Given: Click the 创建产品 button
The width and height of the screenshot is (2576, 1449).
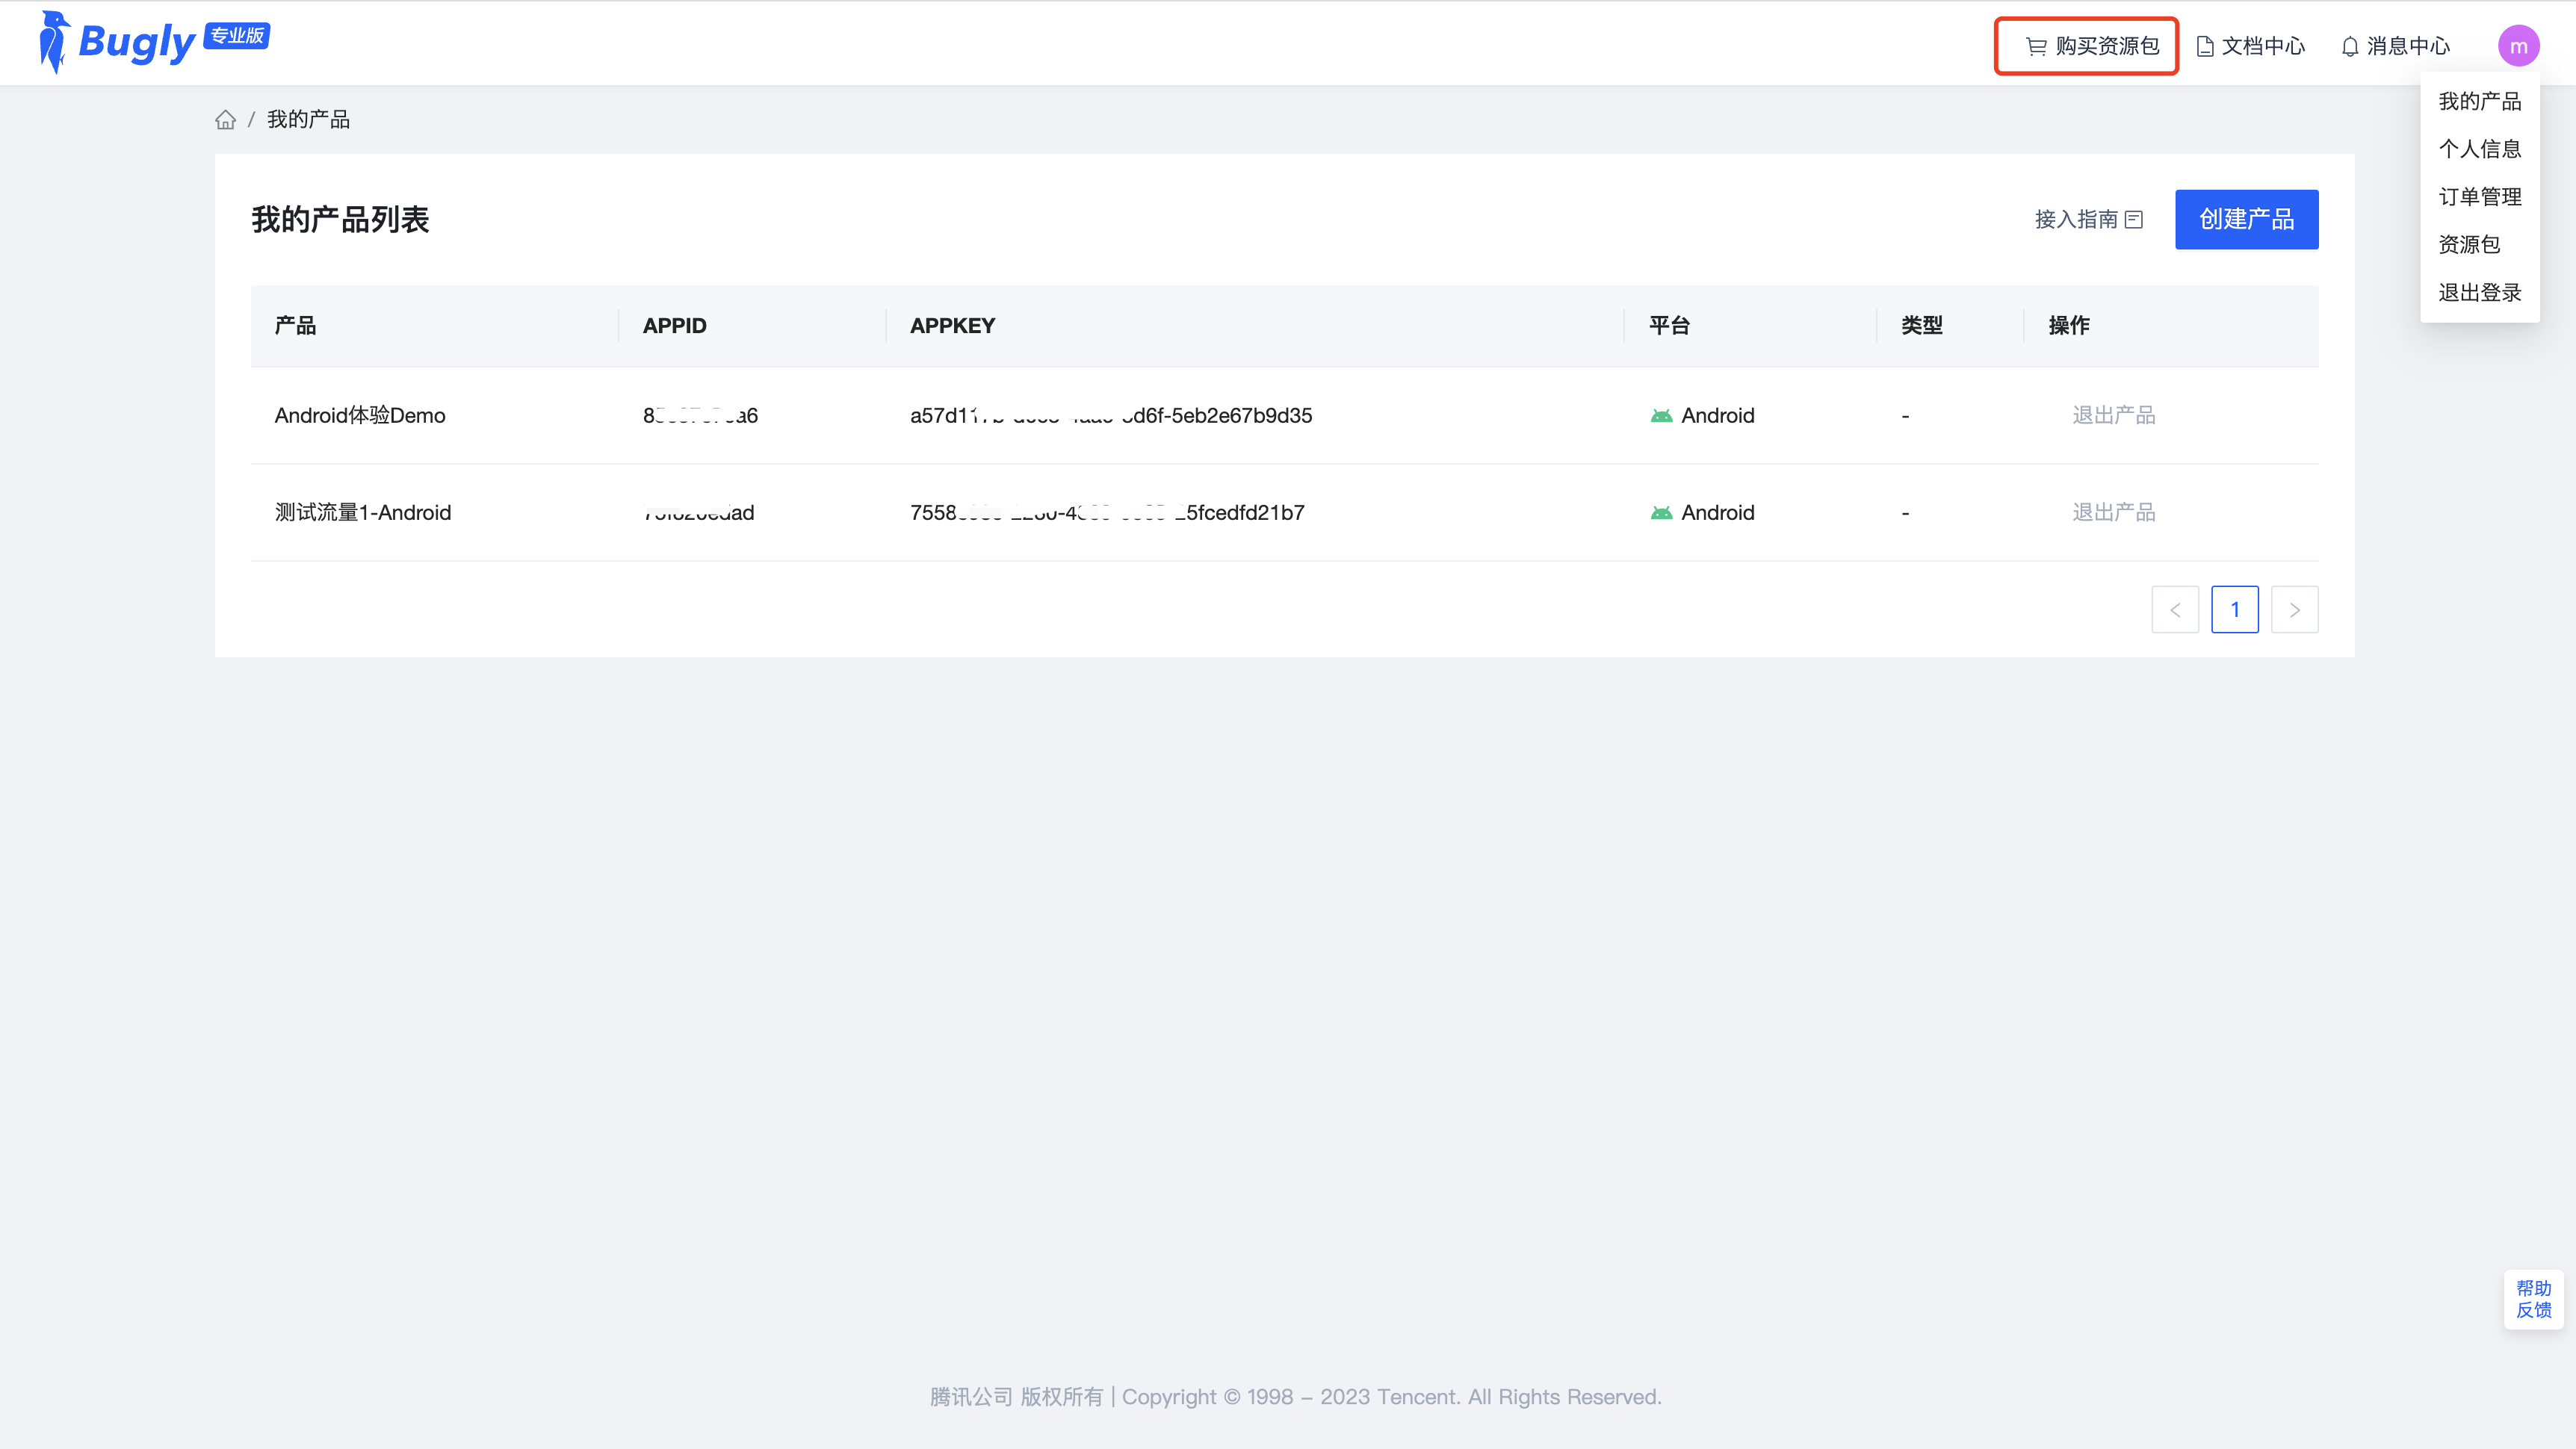Looking at the screenshot, I should (2246, 219).
